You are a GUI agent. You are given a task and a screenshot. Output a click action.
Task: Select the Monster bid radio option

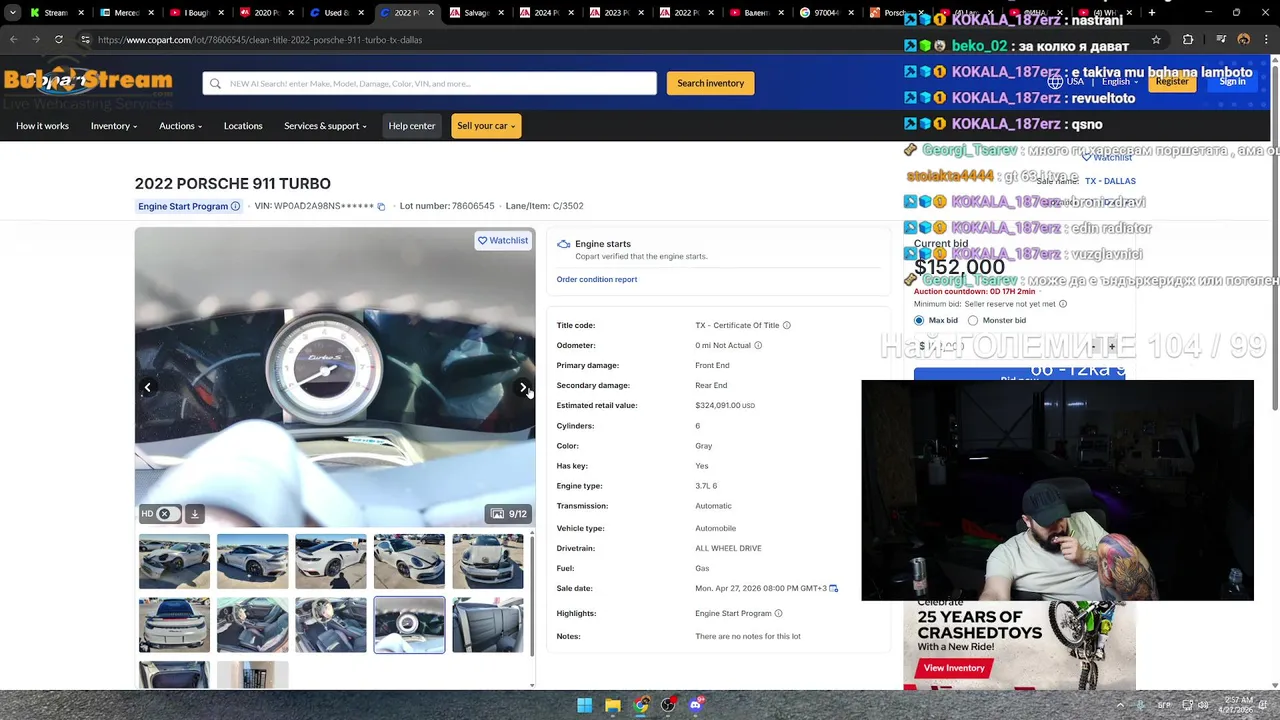tap(973, 321)
